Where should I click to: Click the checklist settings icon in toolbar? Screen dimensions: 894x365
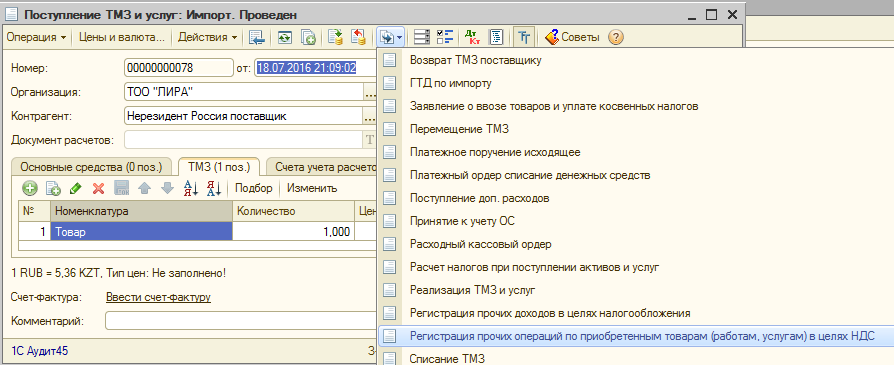[x=445, y=38]
